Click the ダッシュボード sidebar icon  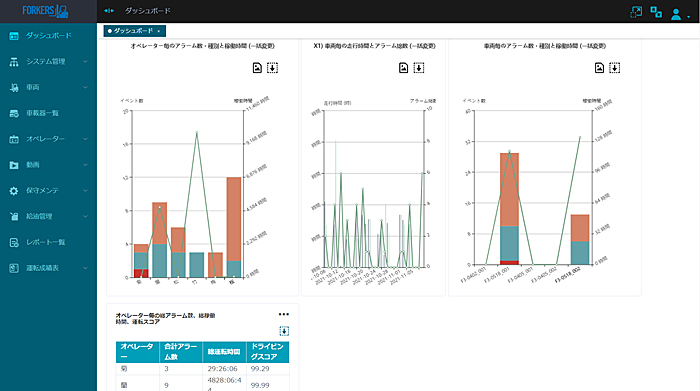14,36
